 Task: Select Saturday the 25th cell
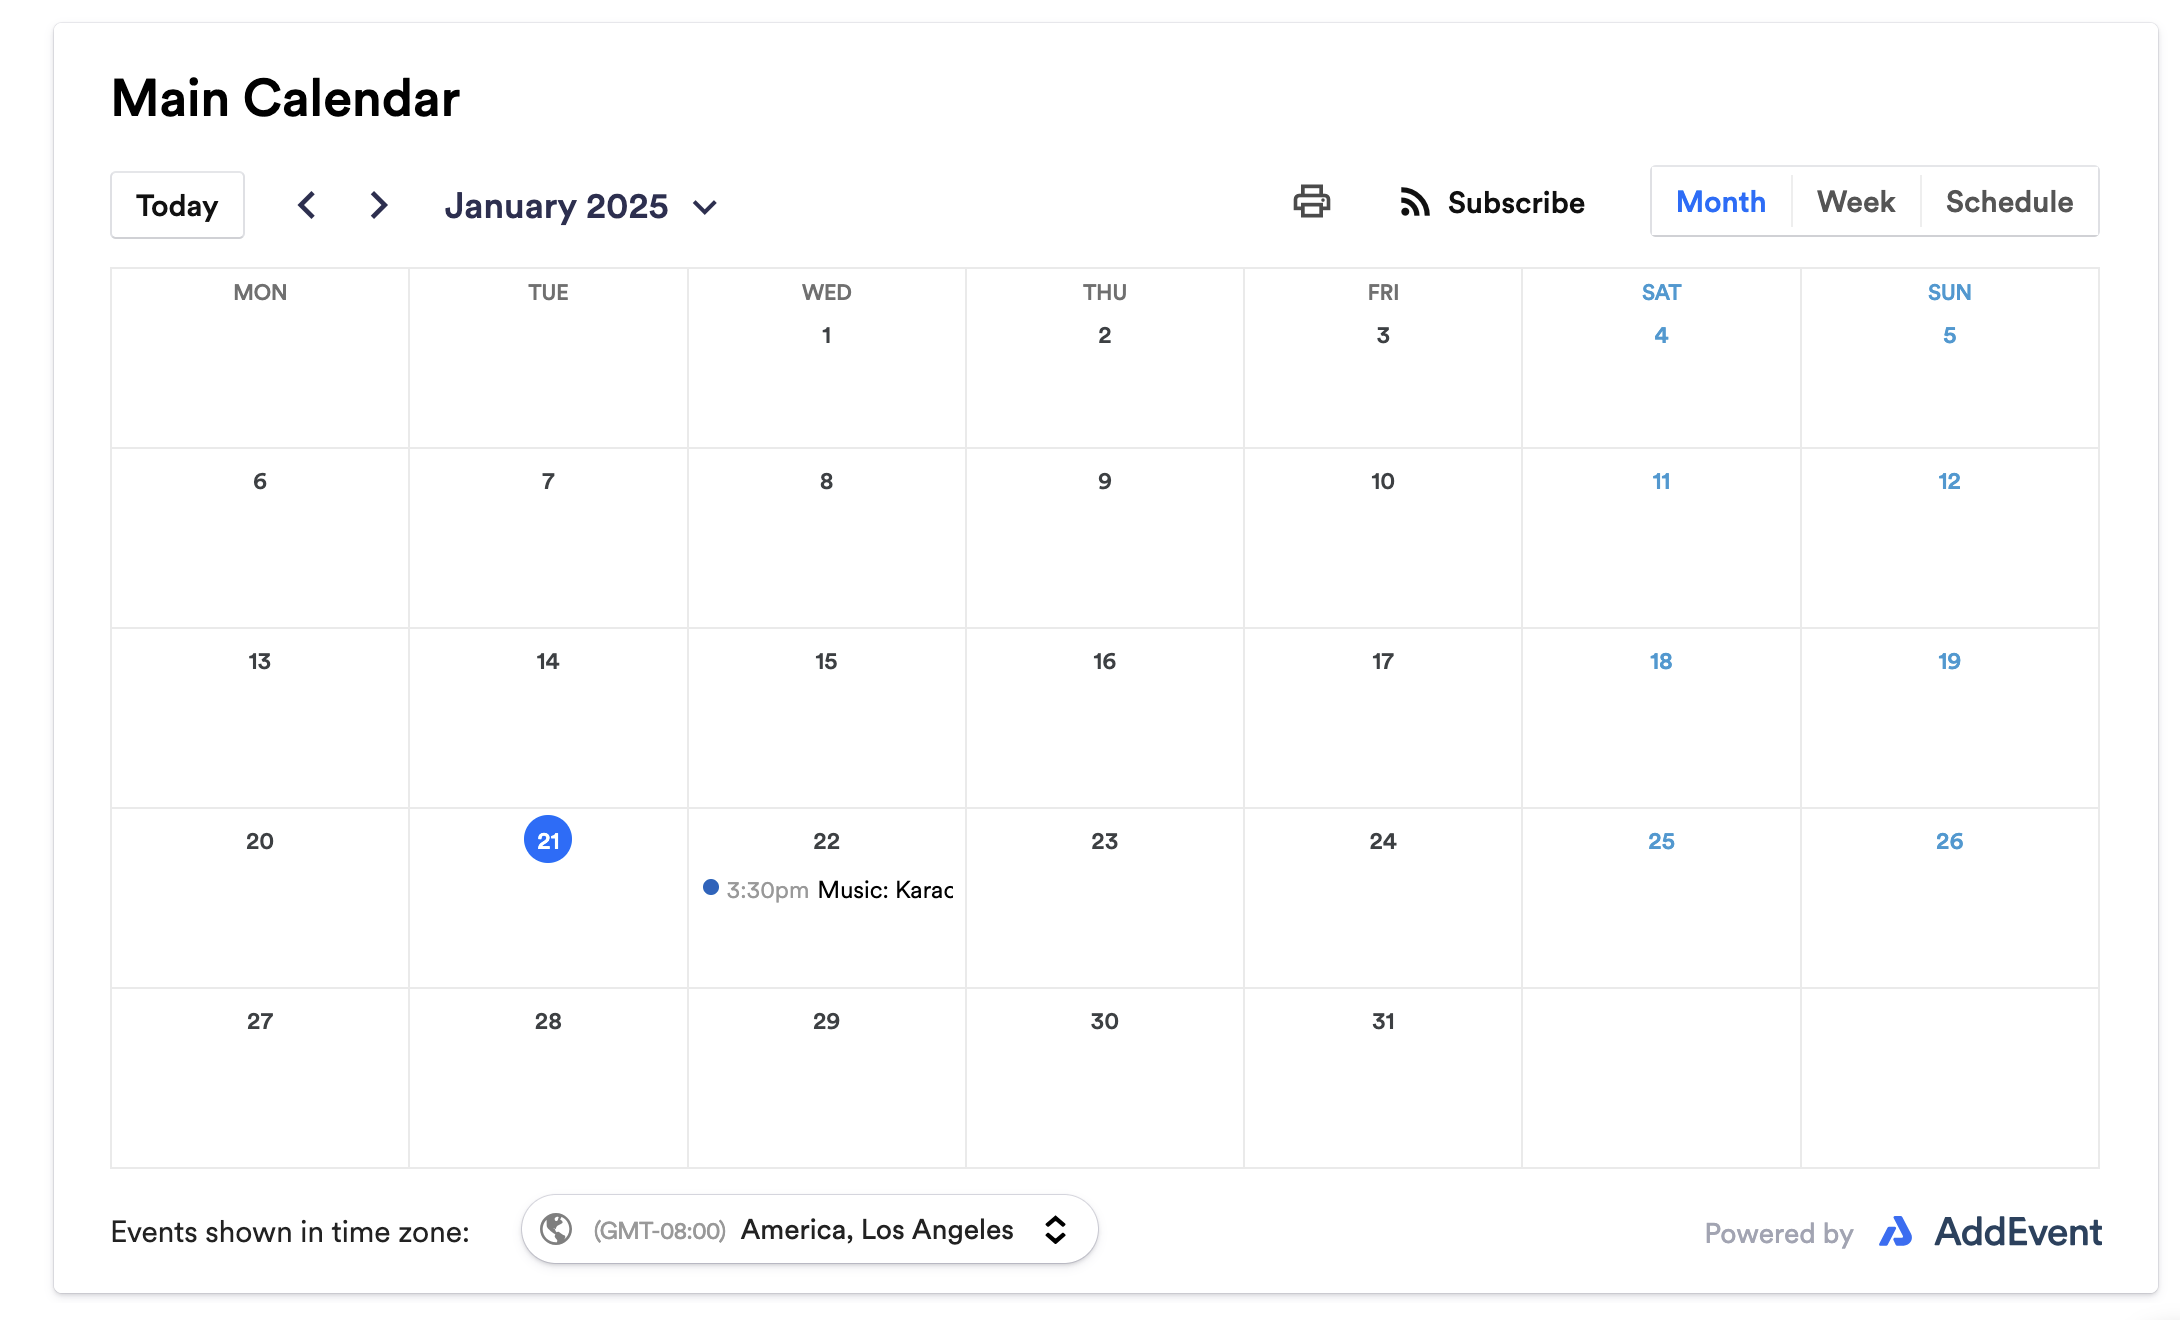[x=1660, y=842]
